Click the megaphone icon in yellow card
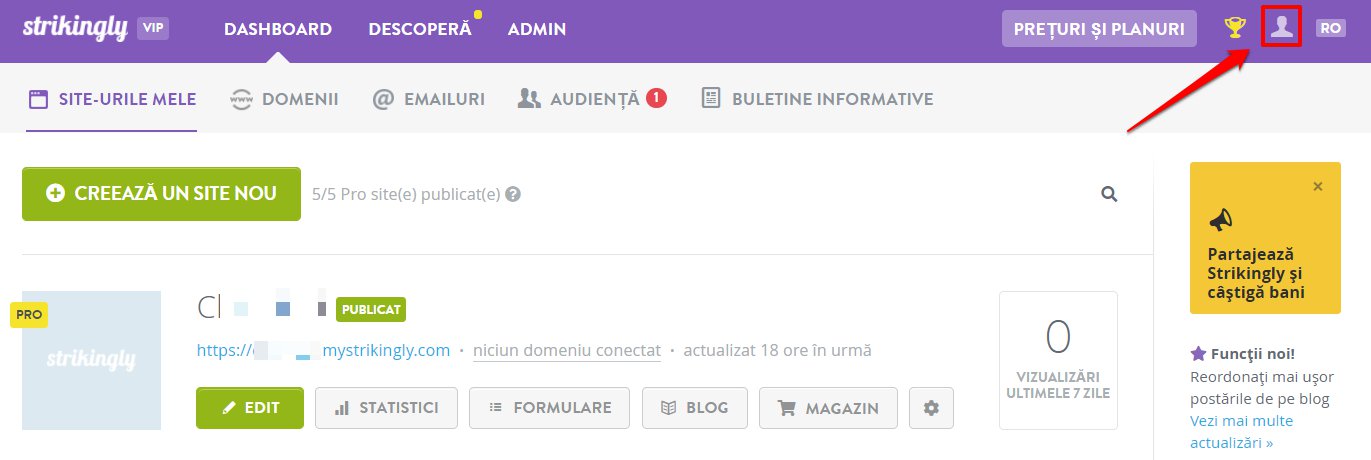This screenshot has width=1371, height=460. coord(1221,221)
